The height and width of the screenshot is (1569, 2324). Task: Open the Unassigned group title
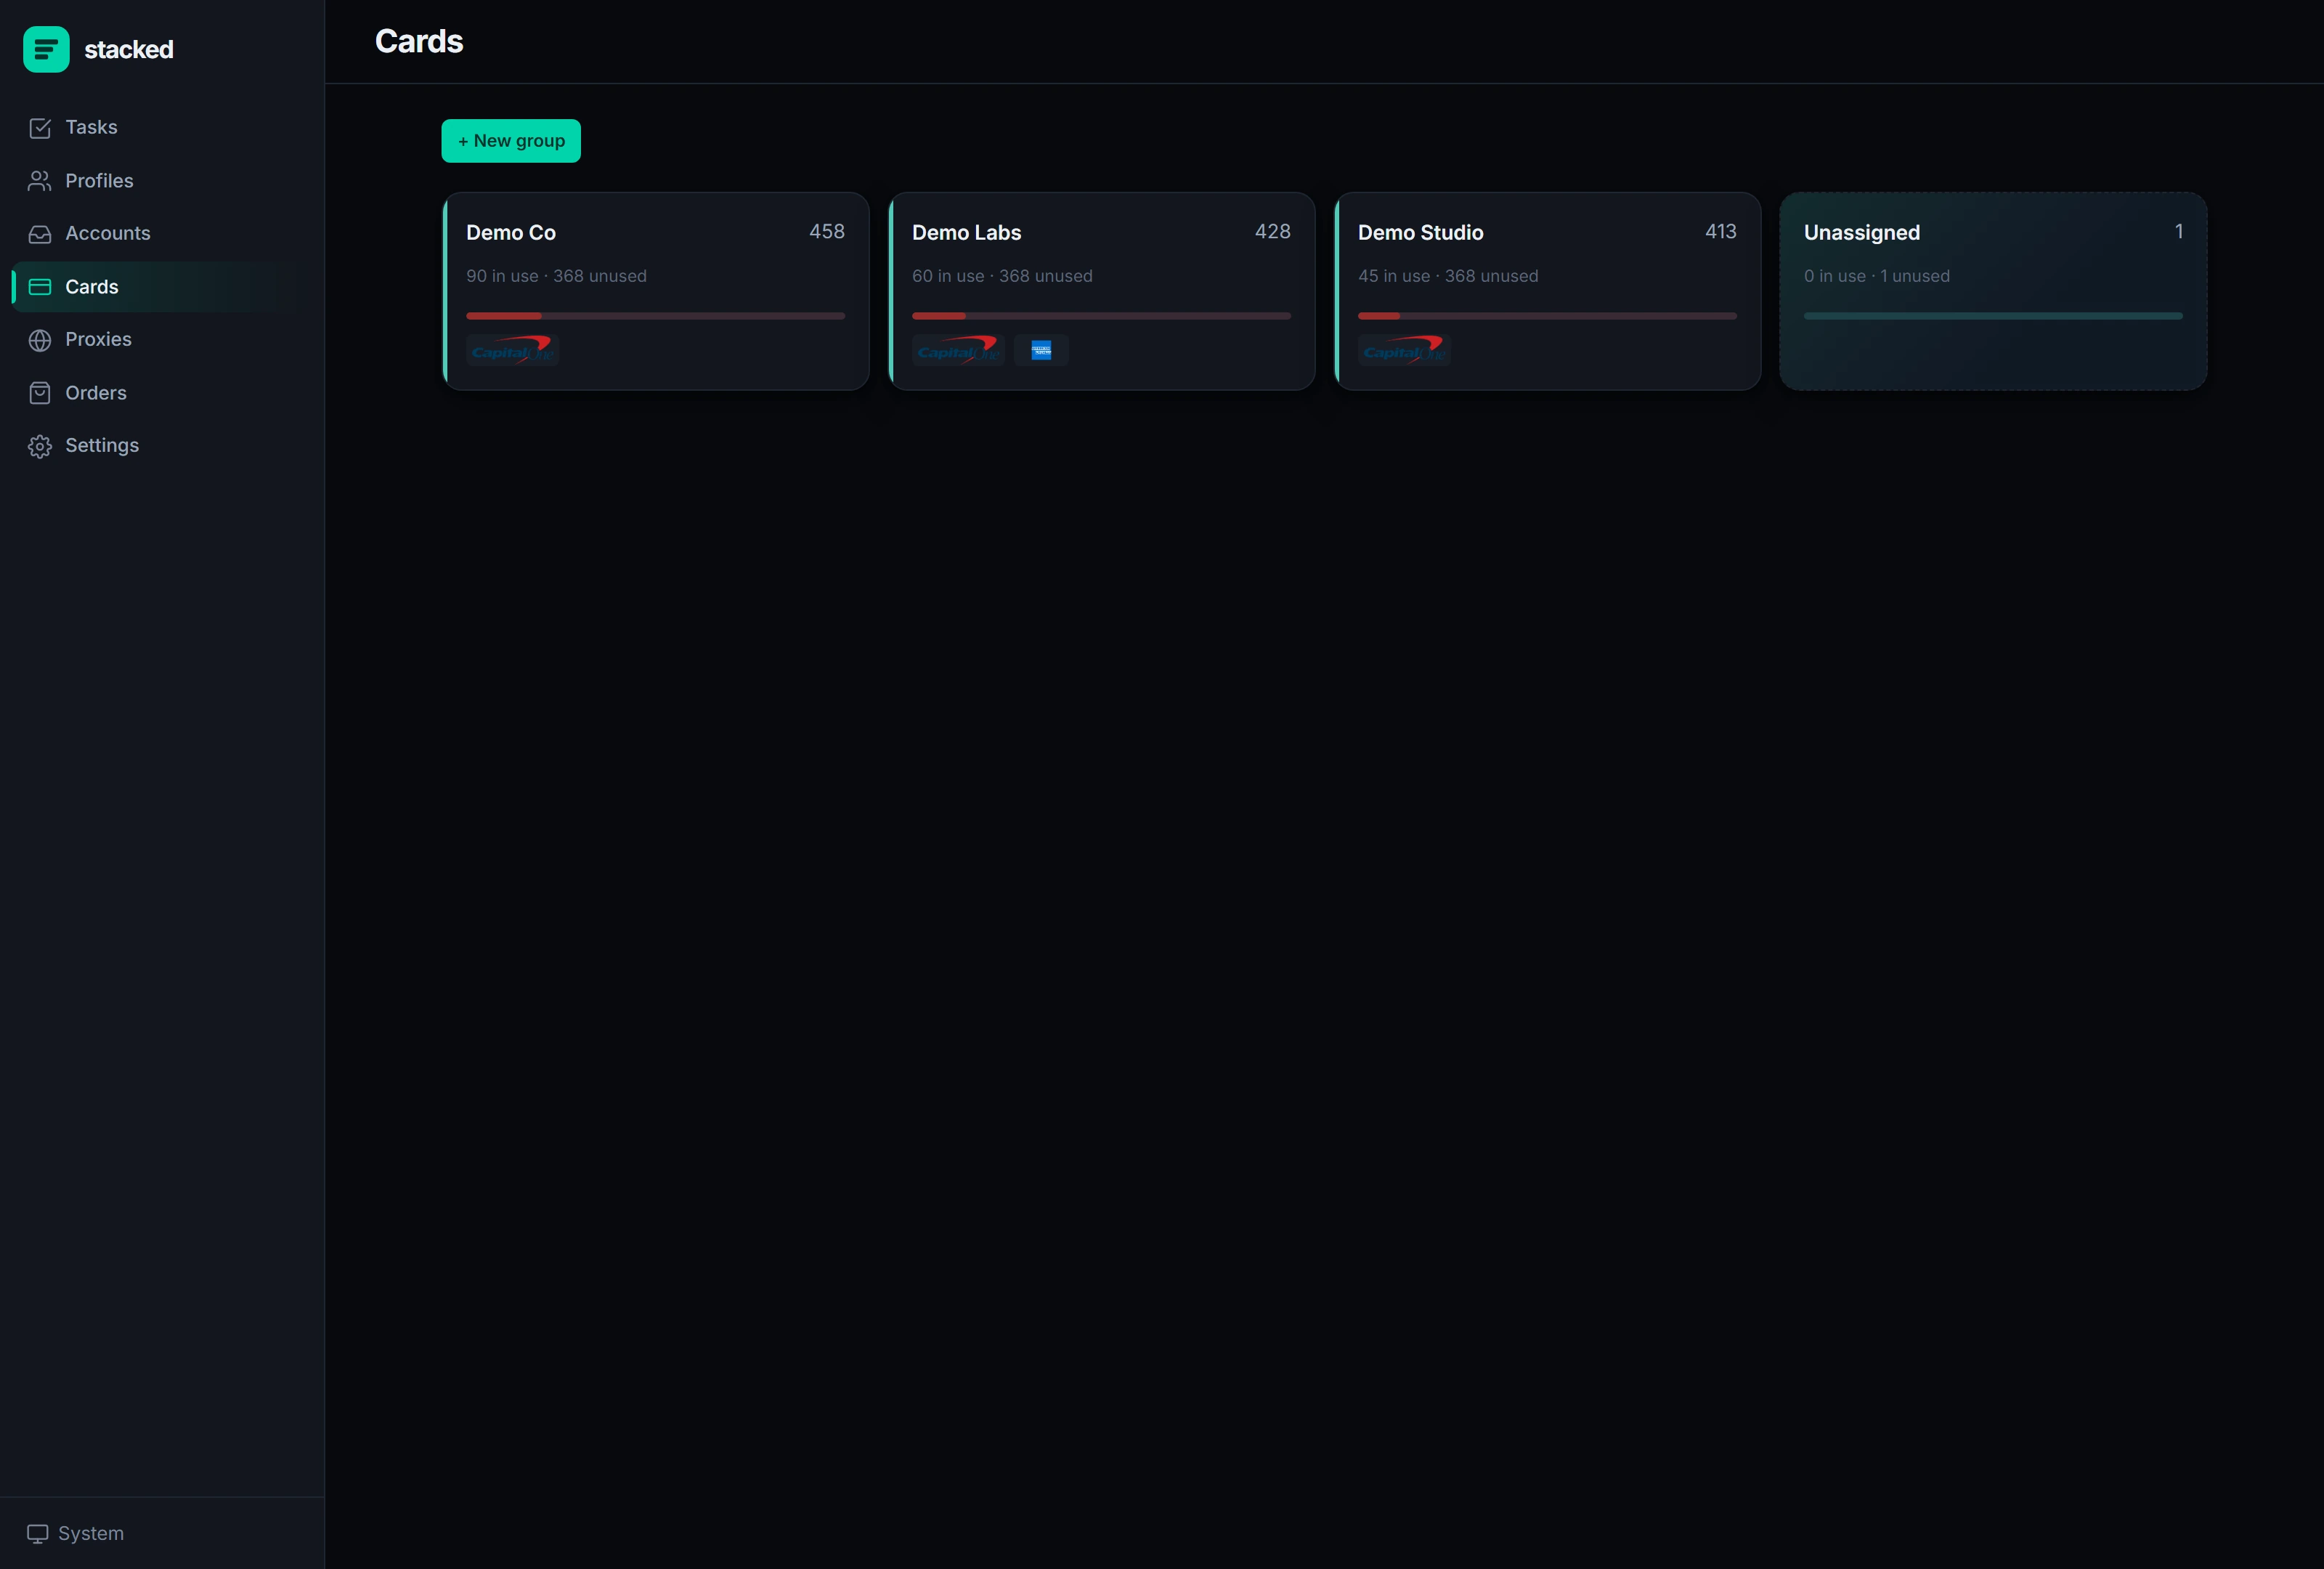coord(1861,232)
